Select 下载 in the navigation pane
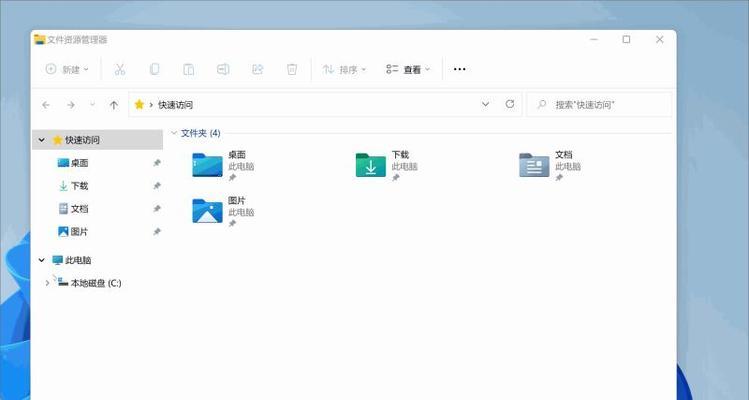 pos(79,186)
